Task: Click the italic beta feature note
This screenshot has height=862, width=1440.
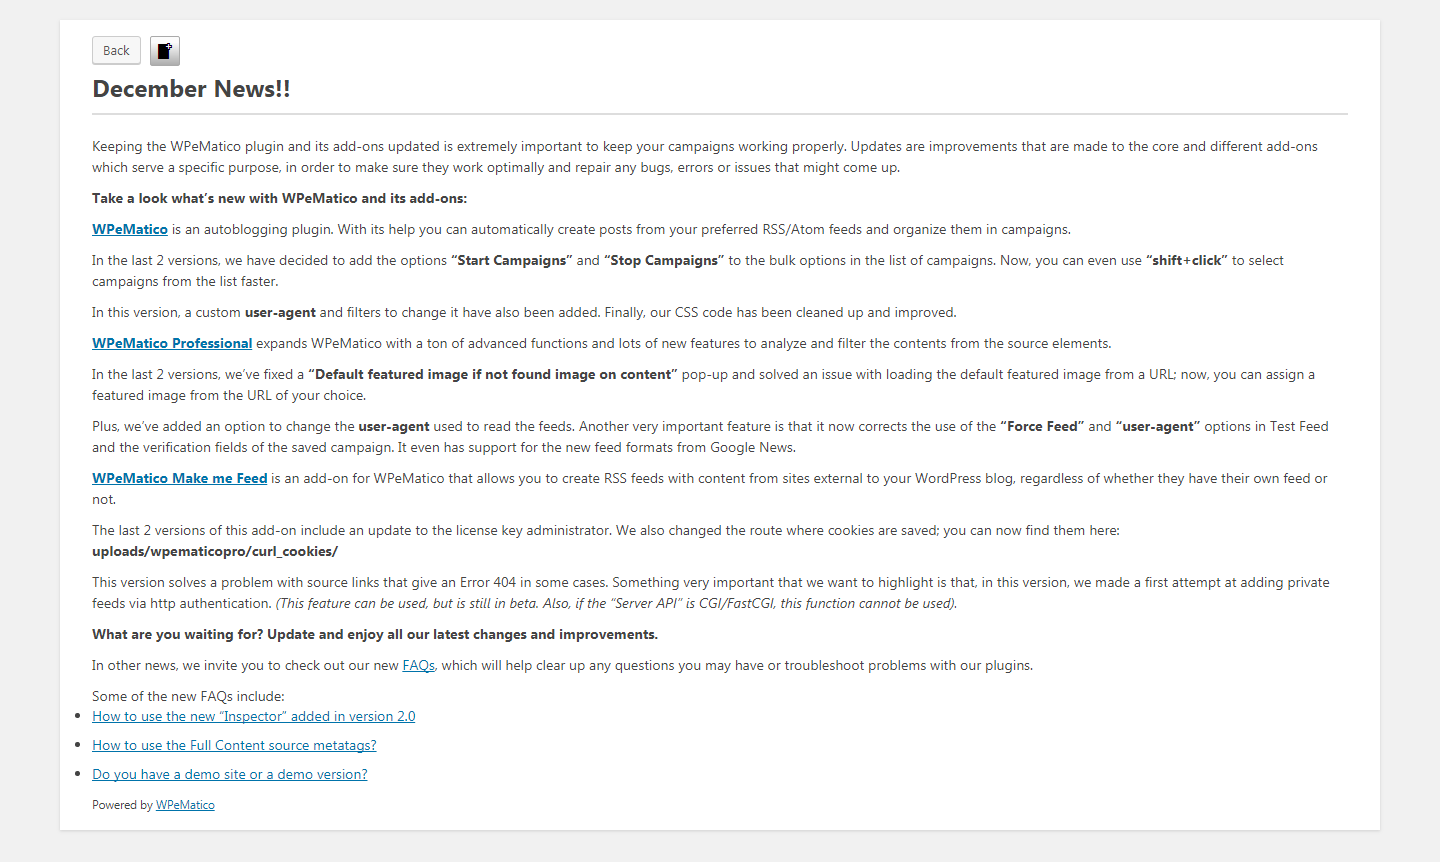Action: pyautogui.click(x=616, y=603)
